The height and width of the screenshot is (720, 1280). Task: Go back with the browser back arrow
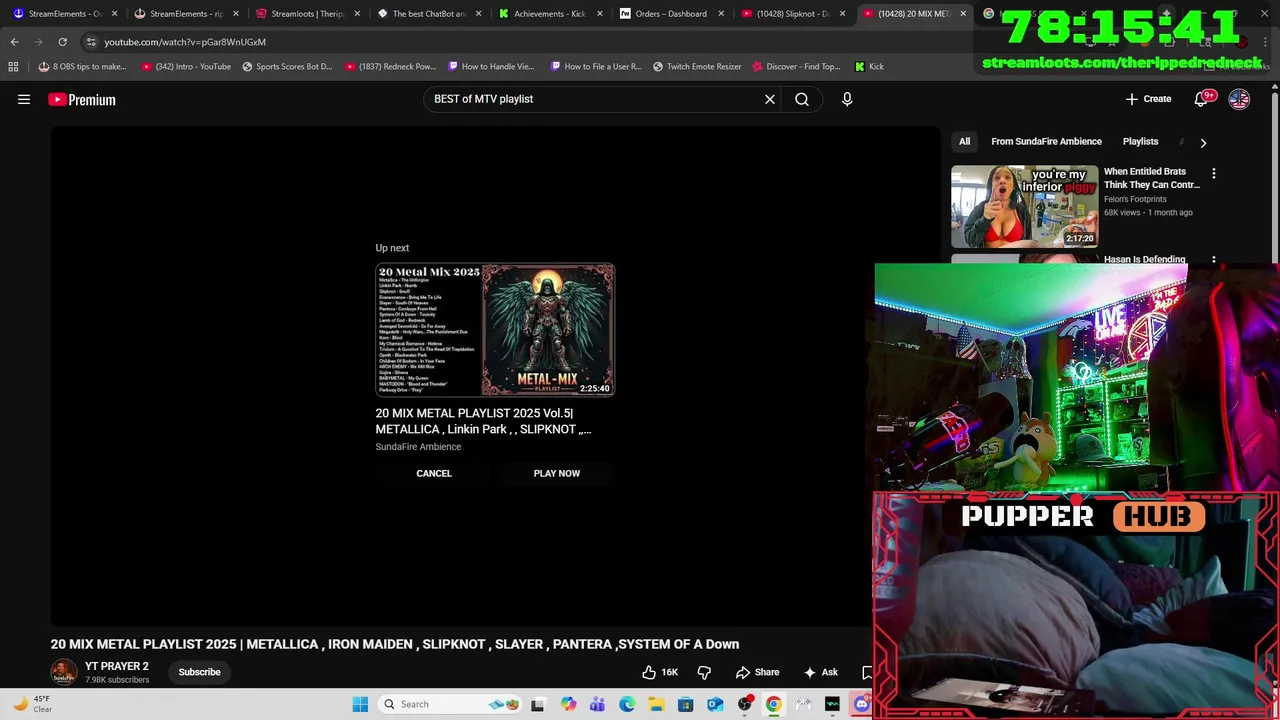pos(14,42)
